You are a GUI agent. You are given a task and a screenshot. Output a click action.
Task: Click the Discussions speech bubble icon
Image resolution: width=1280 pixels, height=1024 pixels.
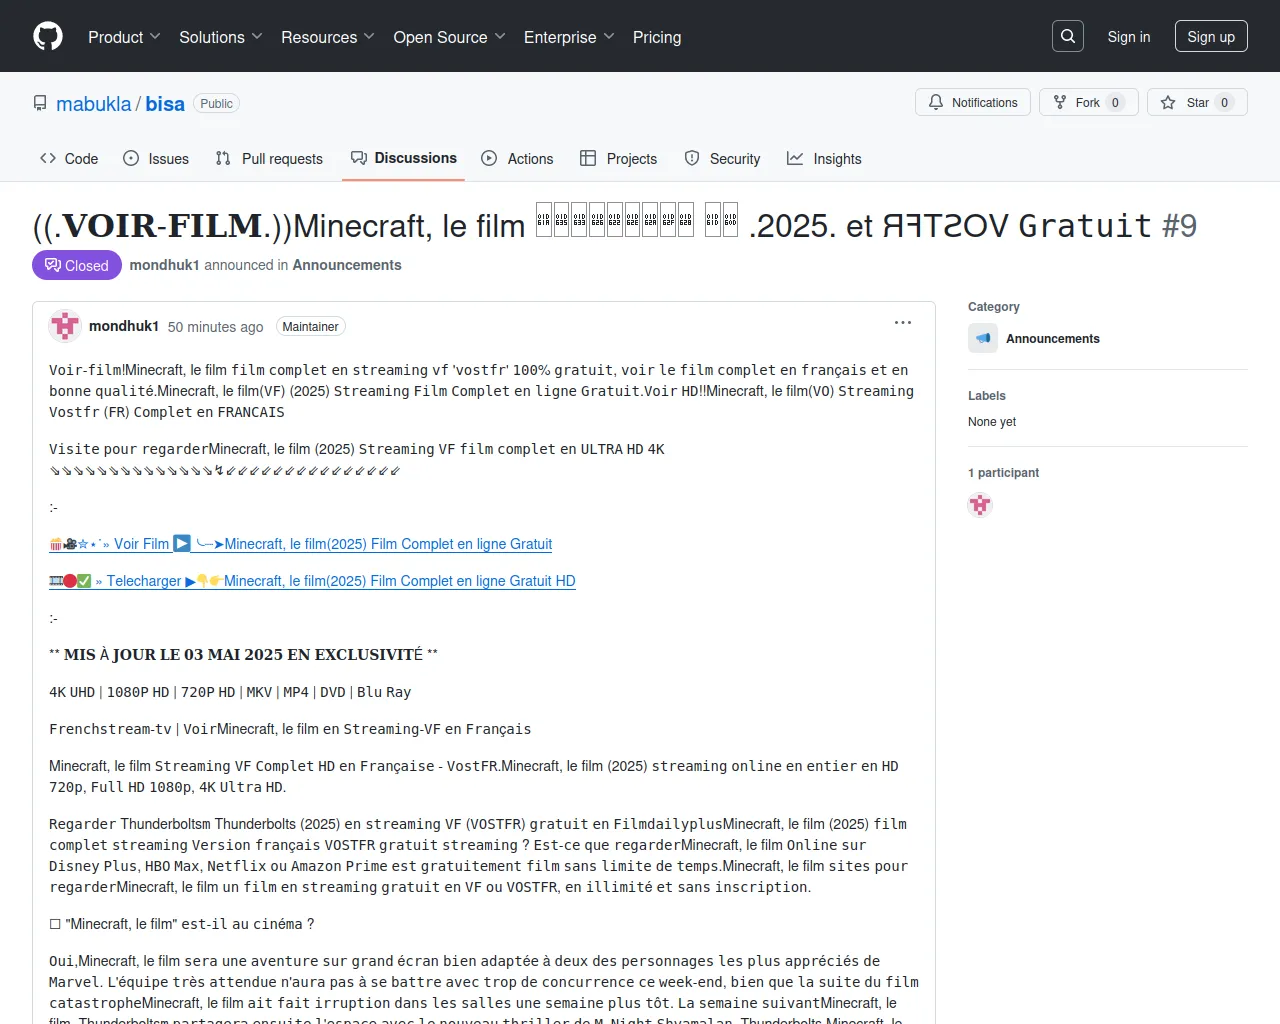359,158
